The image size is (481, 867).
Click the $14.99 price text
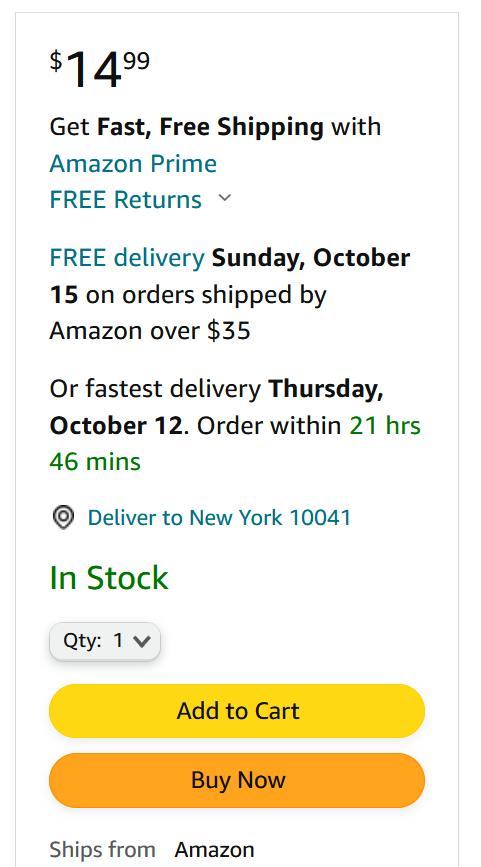pyautogui.click(x=100, y=69)
